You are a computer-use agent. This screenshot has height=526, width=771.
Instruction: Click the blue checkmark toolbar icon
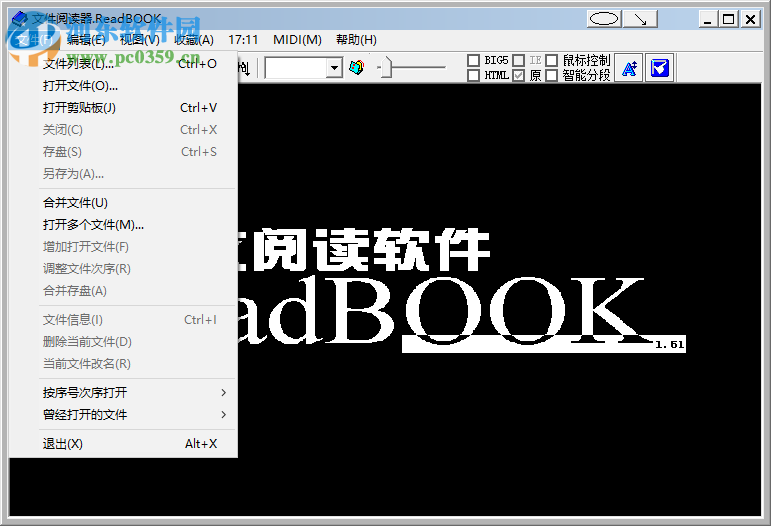pyautogui.click(x=659, y=68)
